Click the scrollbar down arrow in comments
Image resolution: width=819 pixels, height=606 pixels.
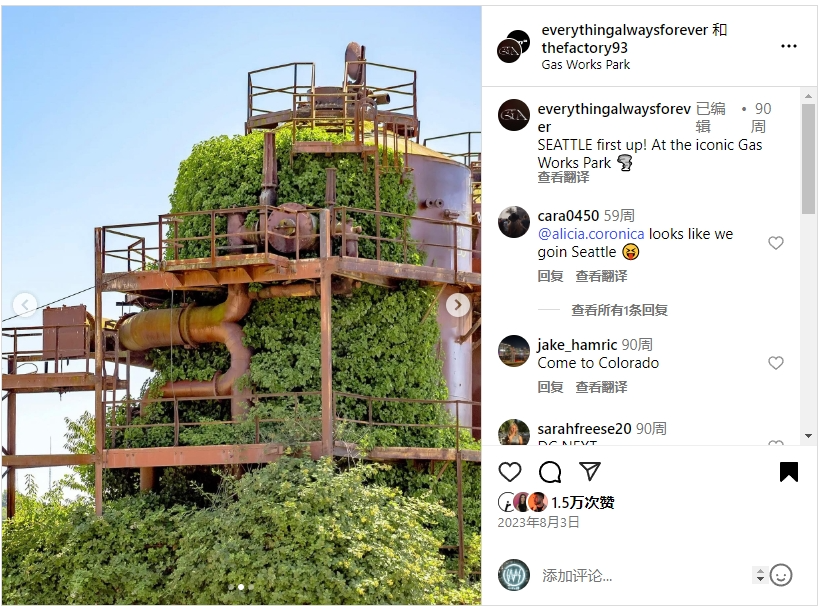(x=809, y=436)
